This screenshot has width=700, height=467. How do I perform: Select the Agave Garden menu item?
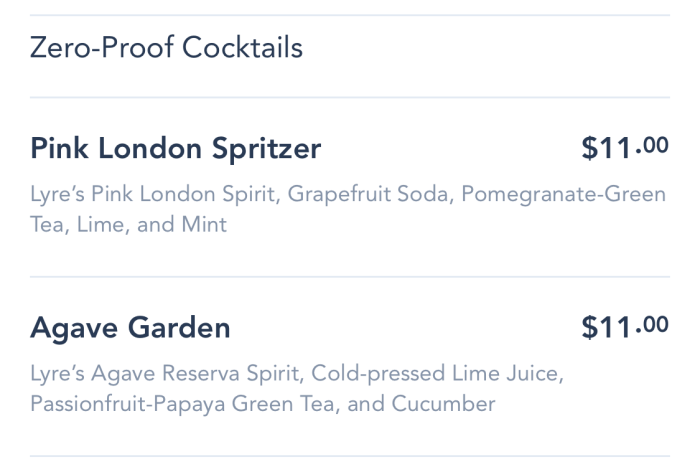click(130, 327)
